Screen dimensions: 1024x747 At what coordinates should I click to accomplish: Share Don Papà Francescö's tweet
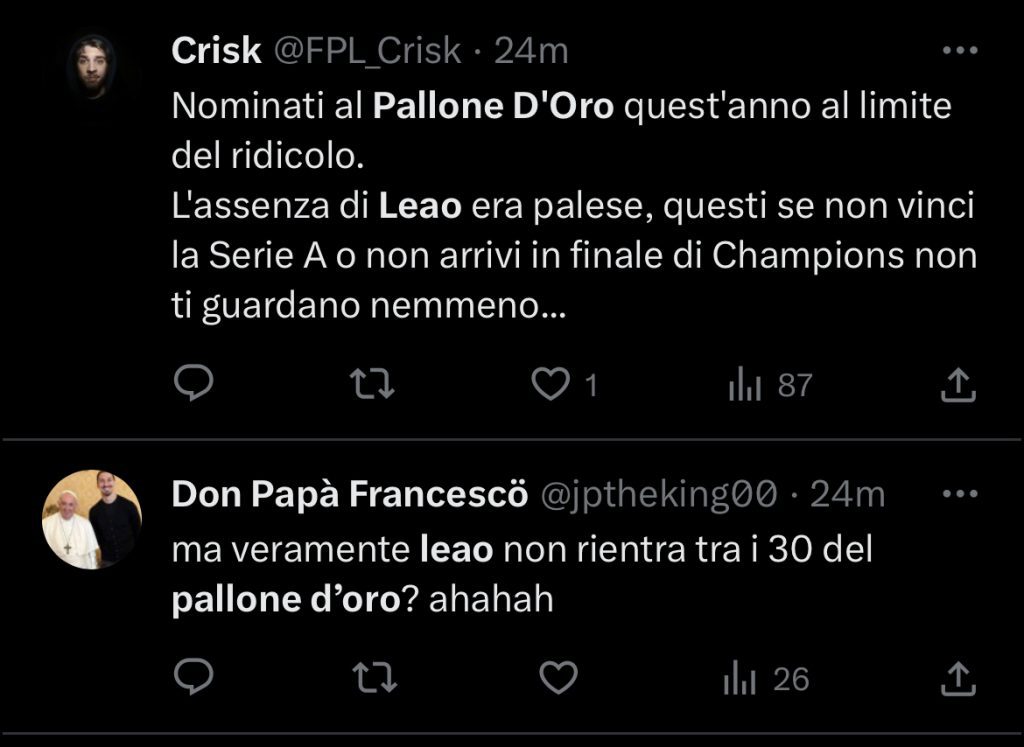958,680
